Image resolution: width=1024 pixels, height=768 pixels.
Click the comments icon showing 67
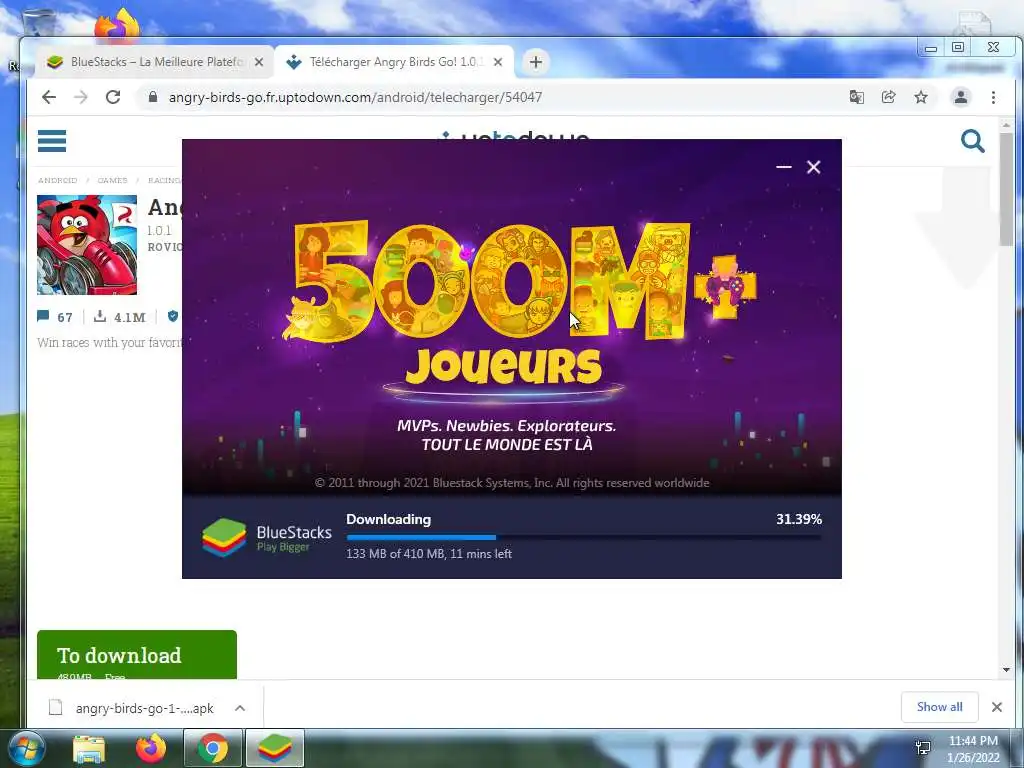click(44, 317)
